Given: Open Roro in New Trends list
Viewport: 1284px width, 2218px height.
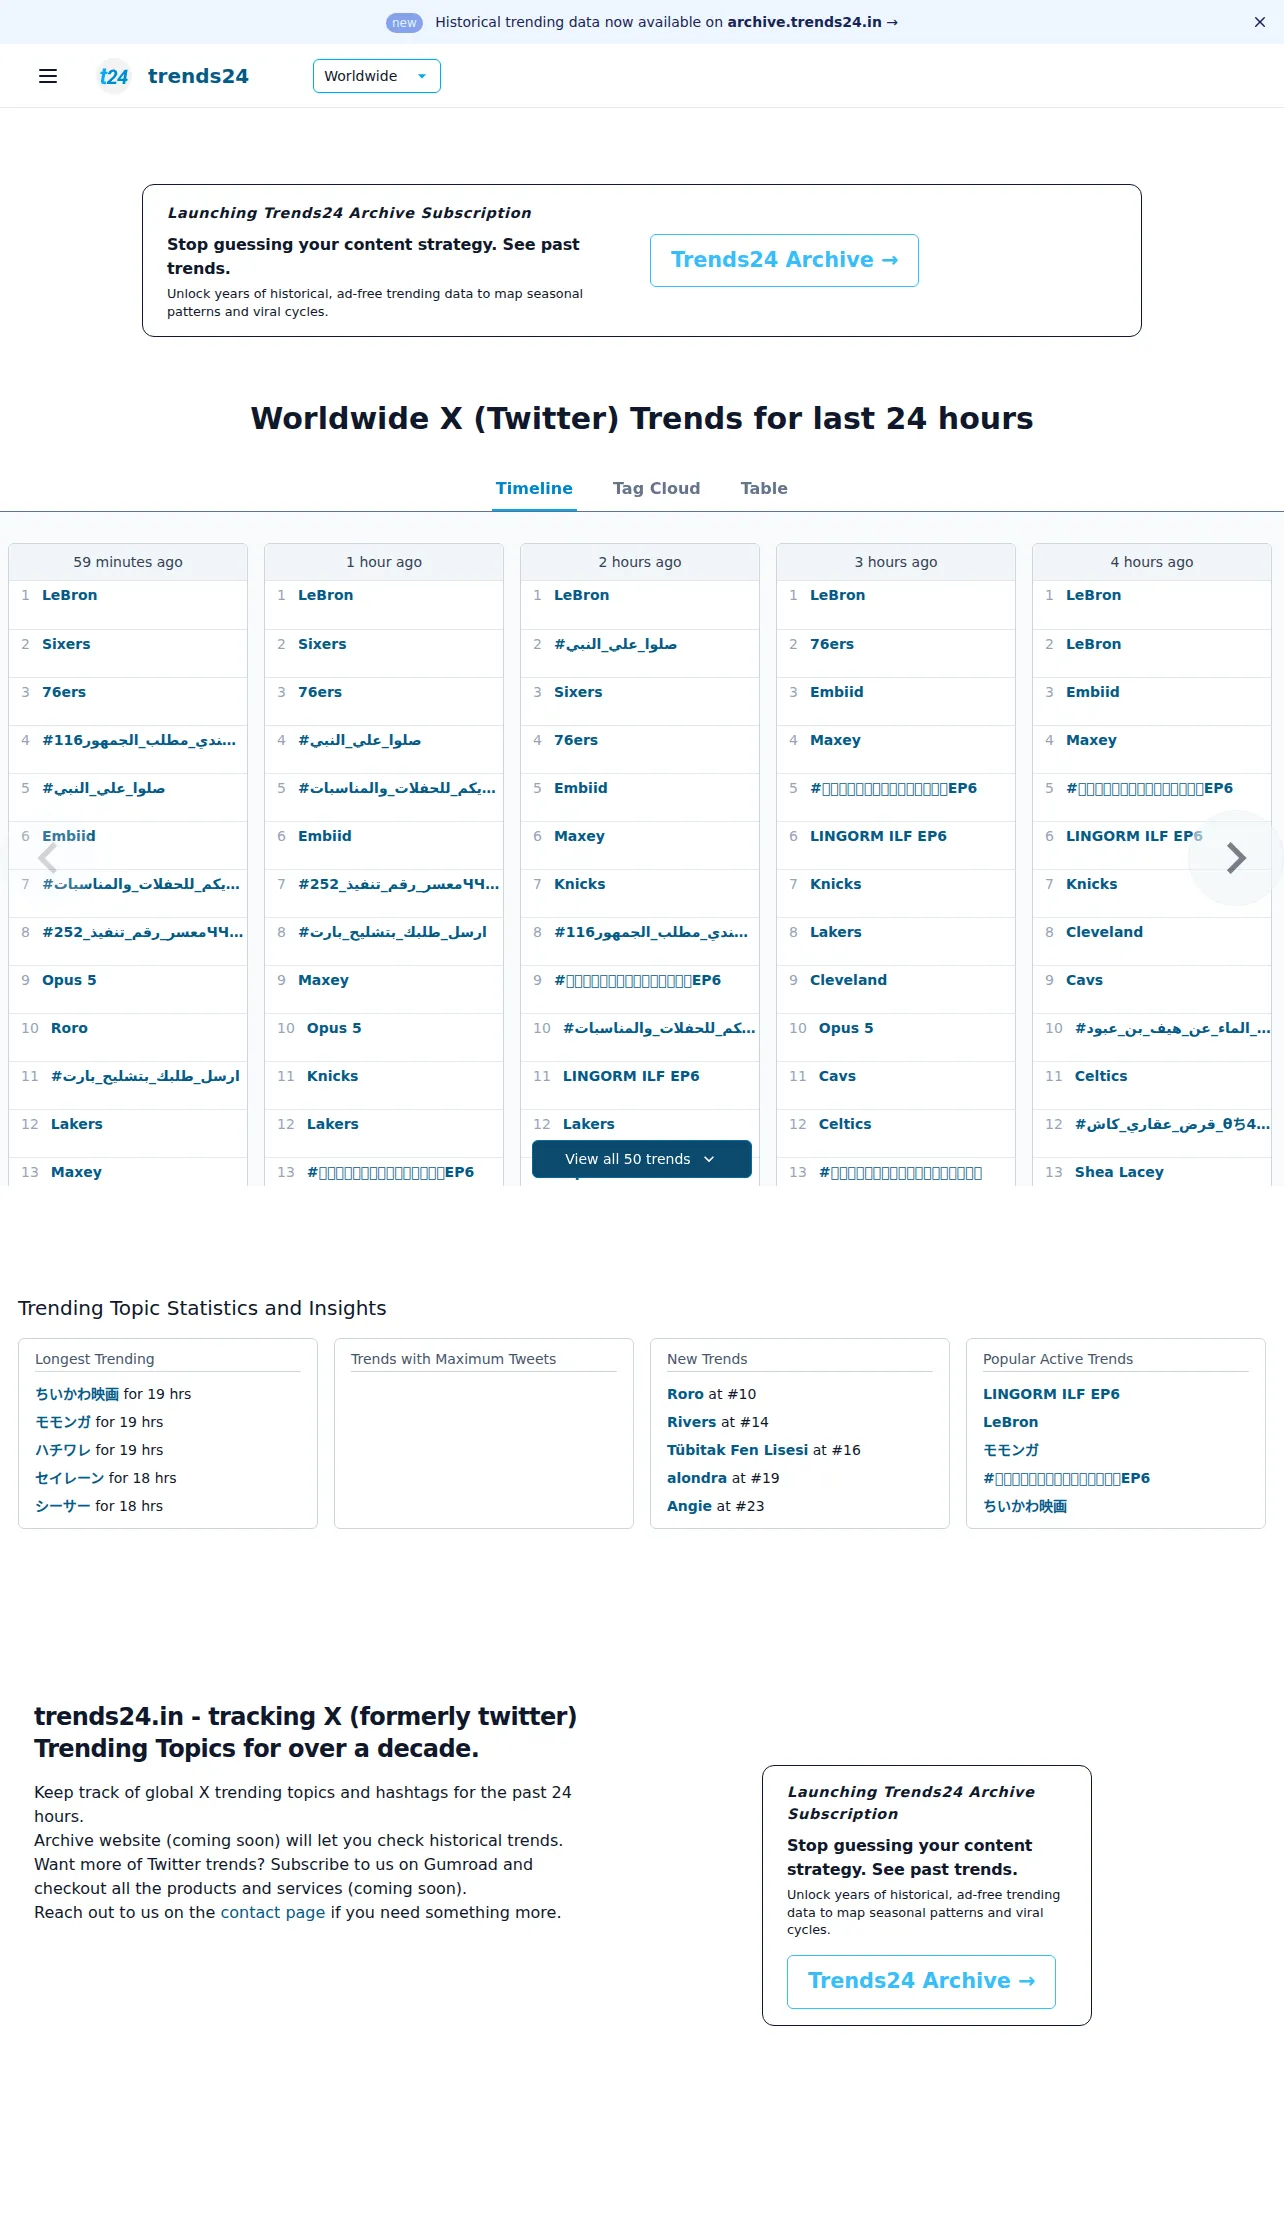Looking at the screenshot, I should (685, 1394).
